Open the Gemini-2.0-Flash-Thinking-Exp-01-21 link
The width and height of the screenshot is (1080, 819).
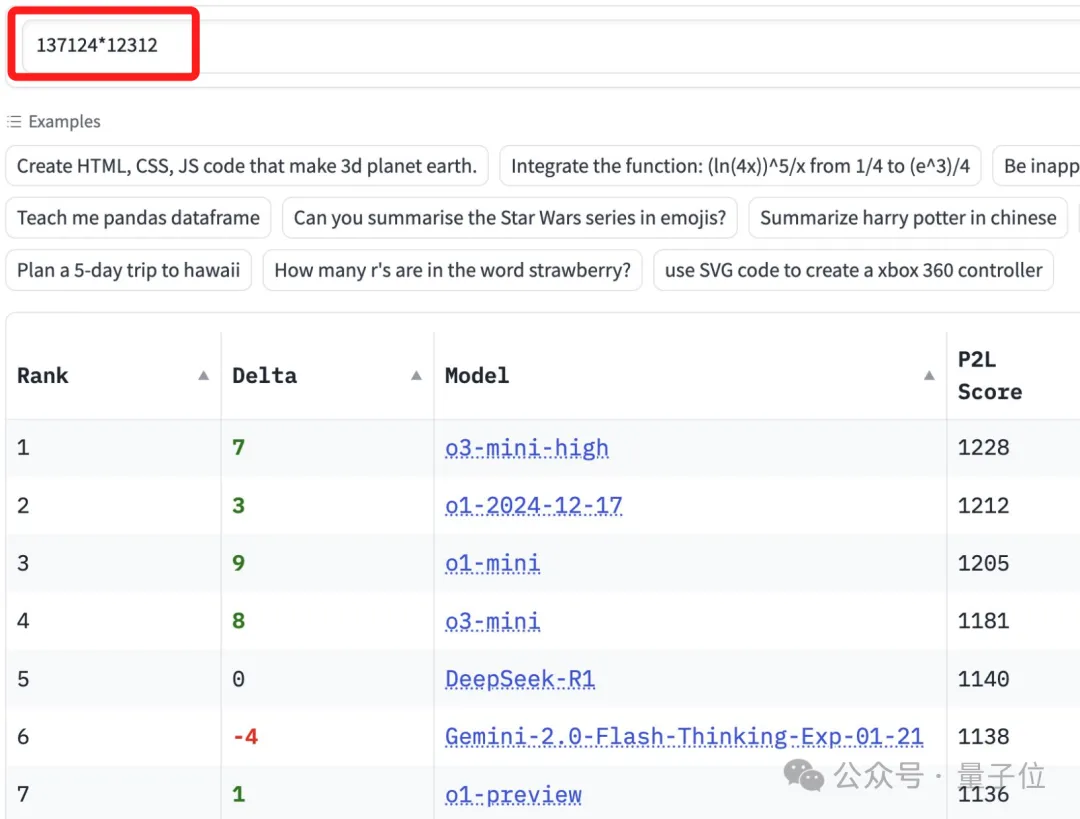click(x=684, y=737)
